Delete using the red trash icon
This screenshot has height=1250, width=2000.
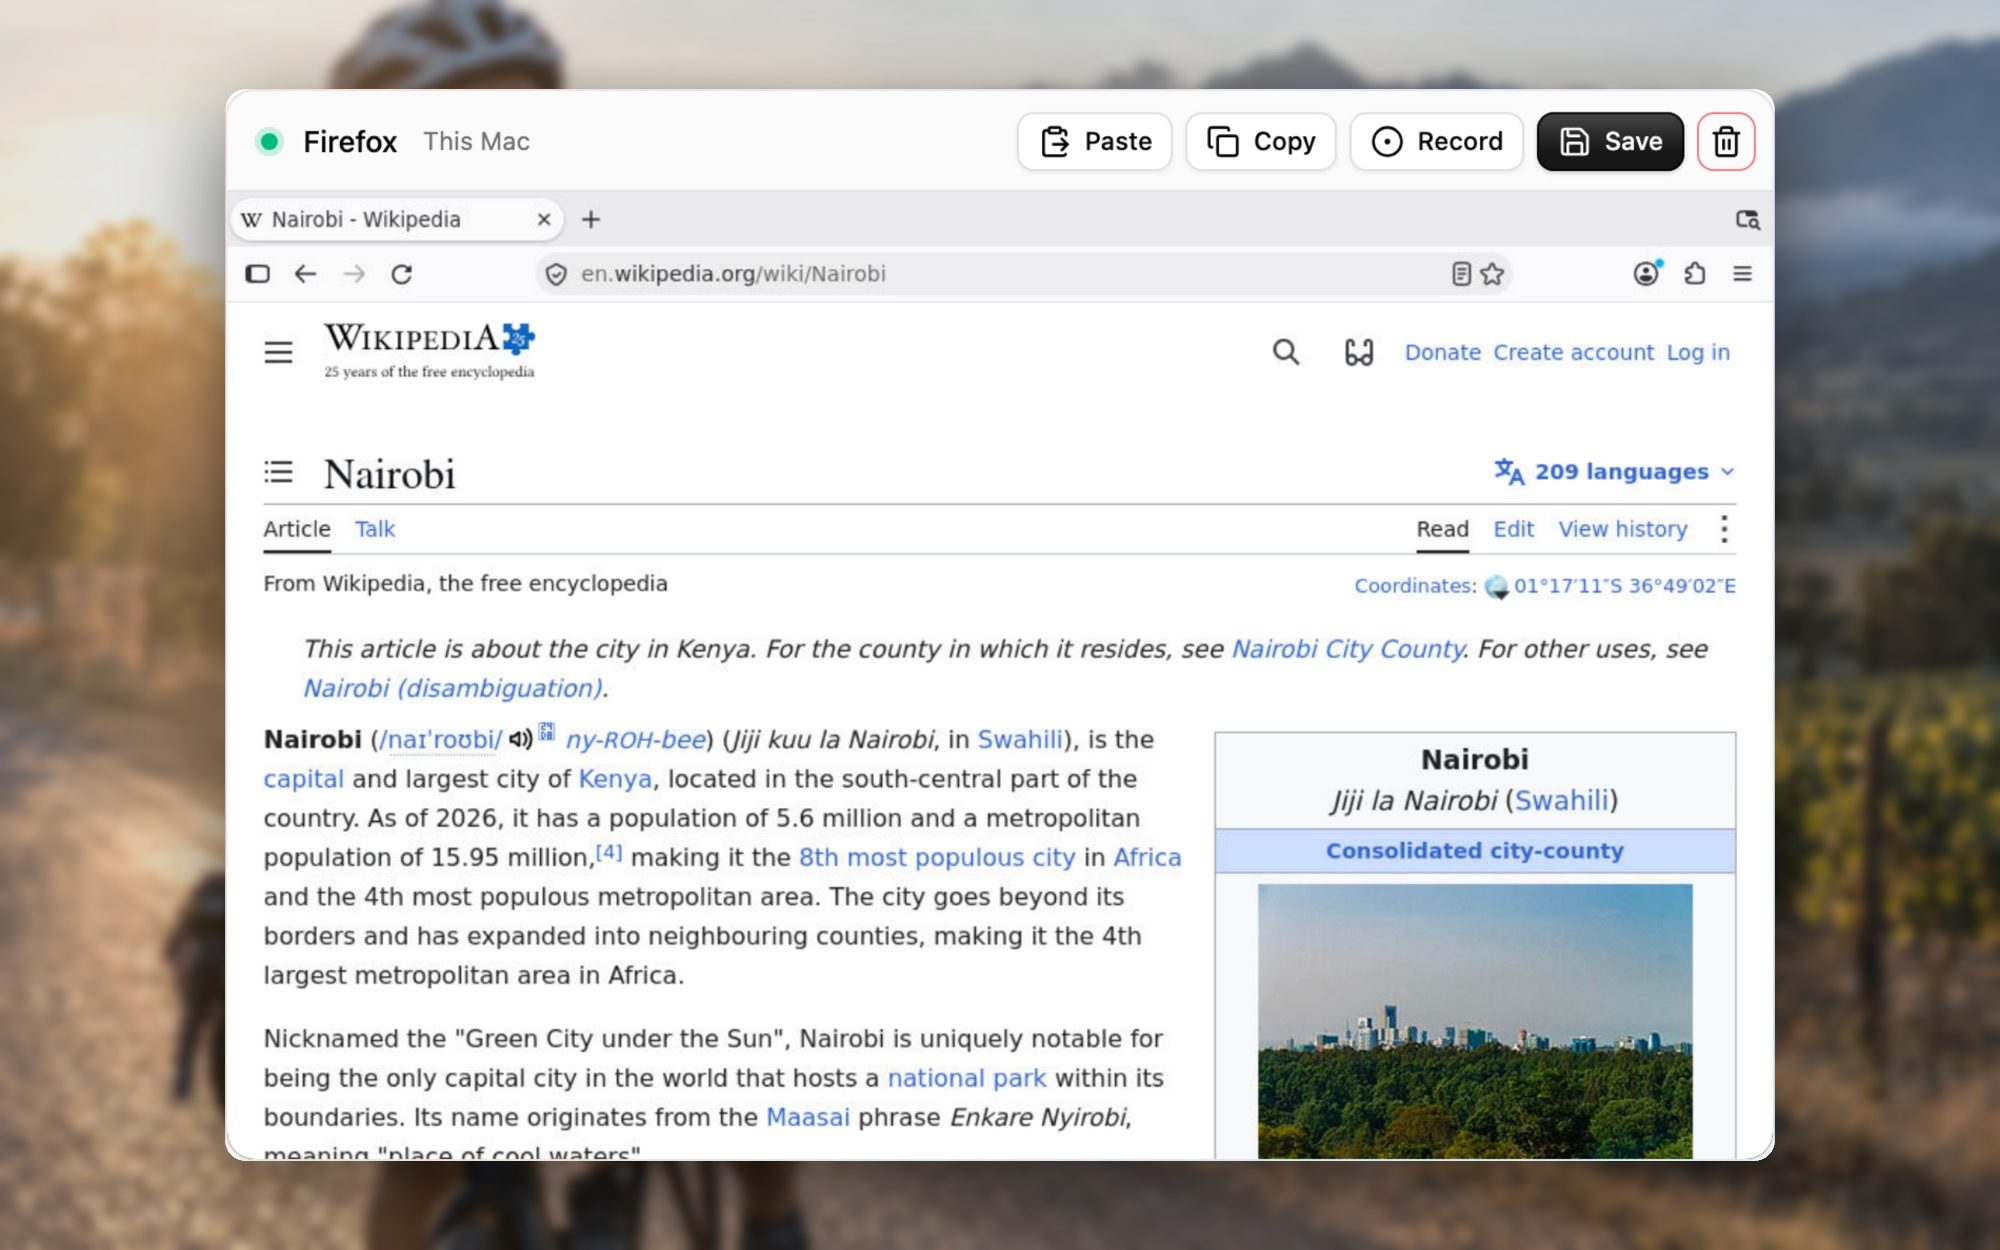click(x=1725, y=141)
